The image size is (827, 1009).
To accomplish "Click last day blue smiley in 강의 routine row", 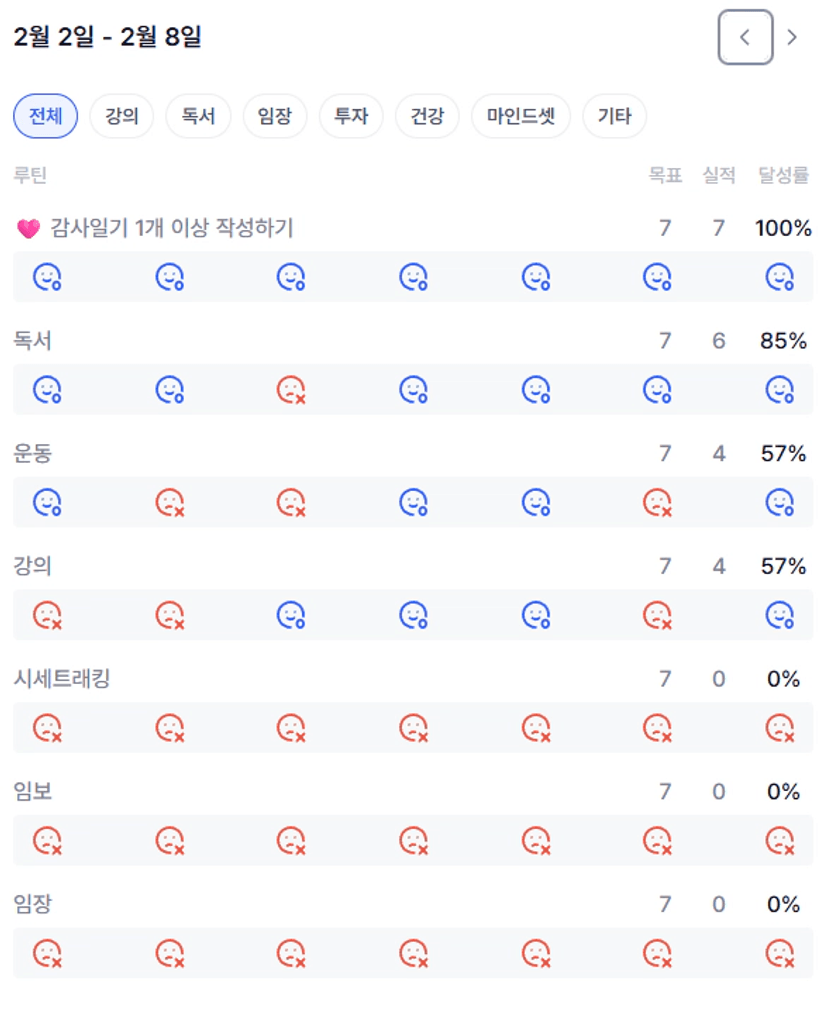I will 779,615.
